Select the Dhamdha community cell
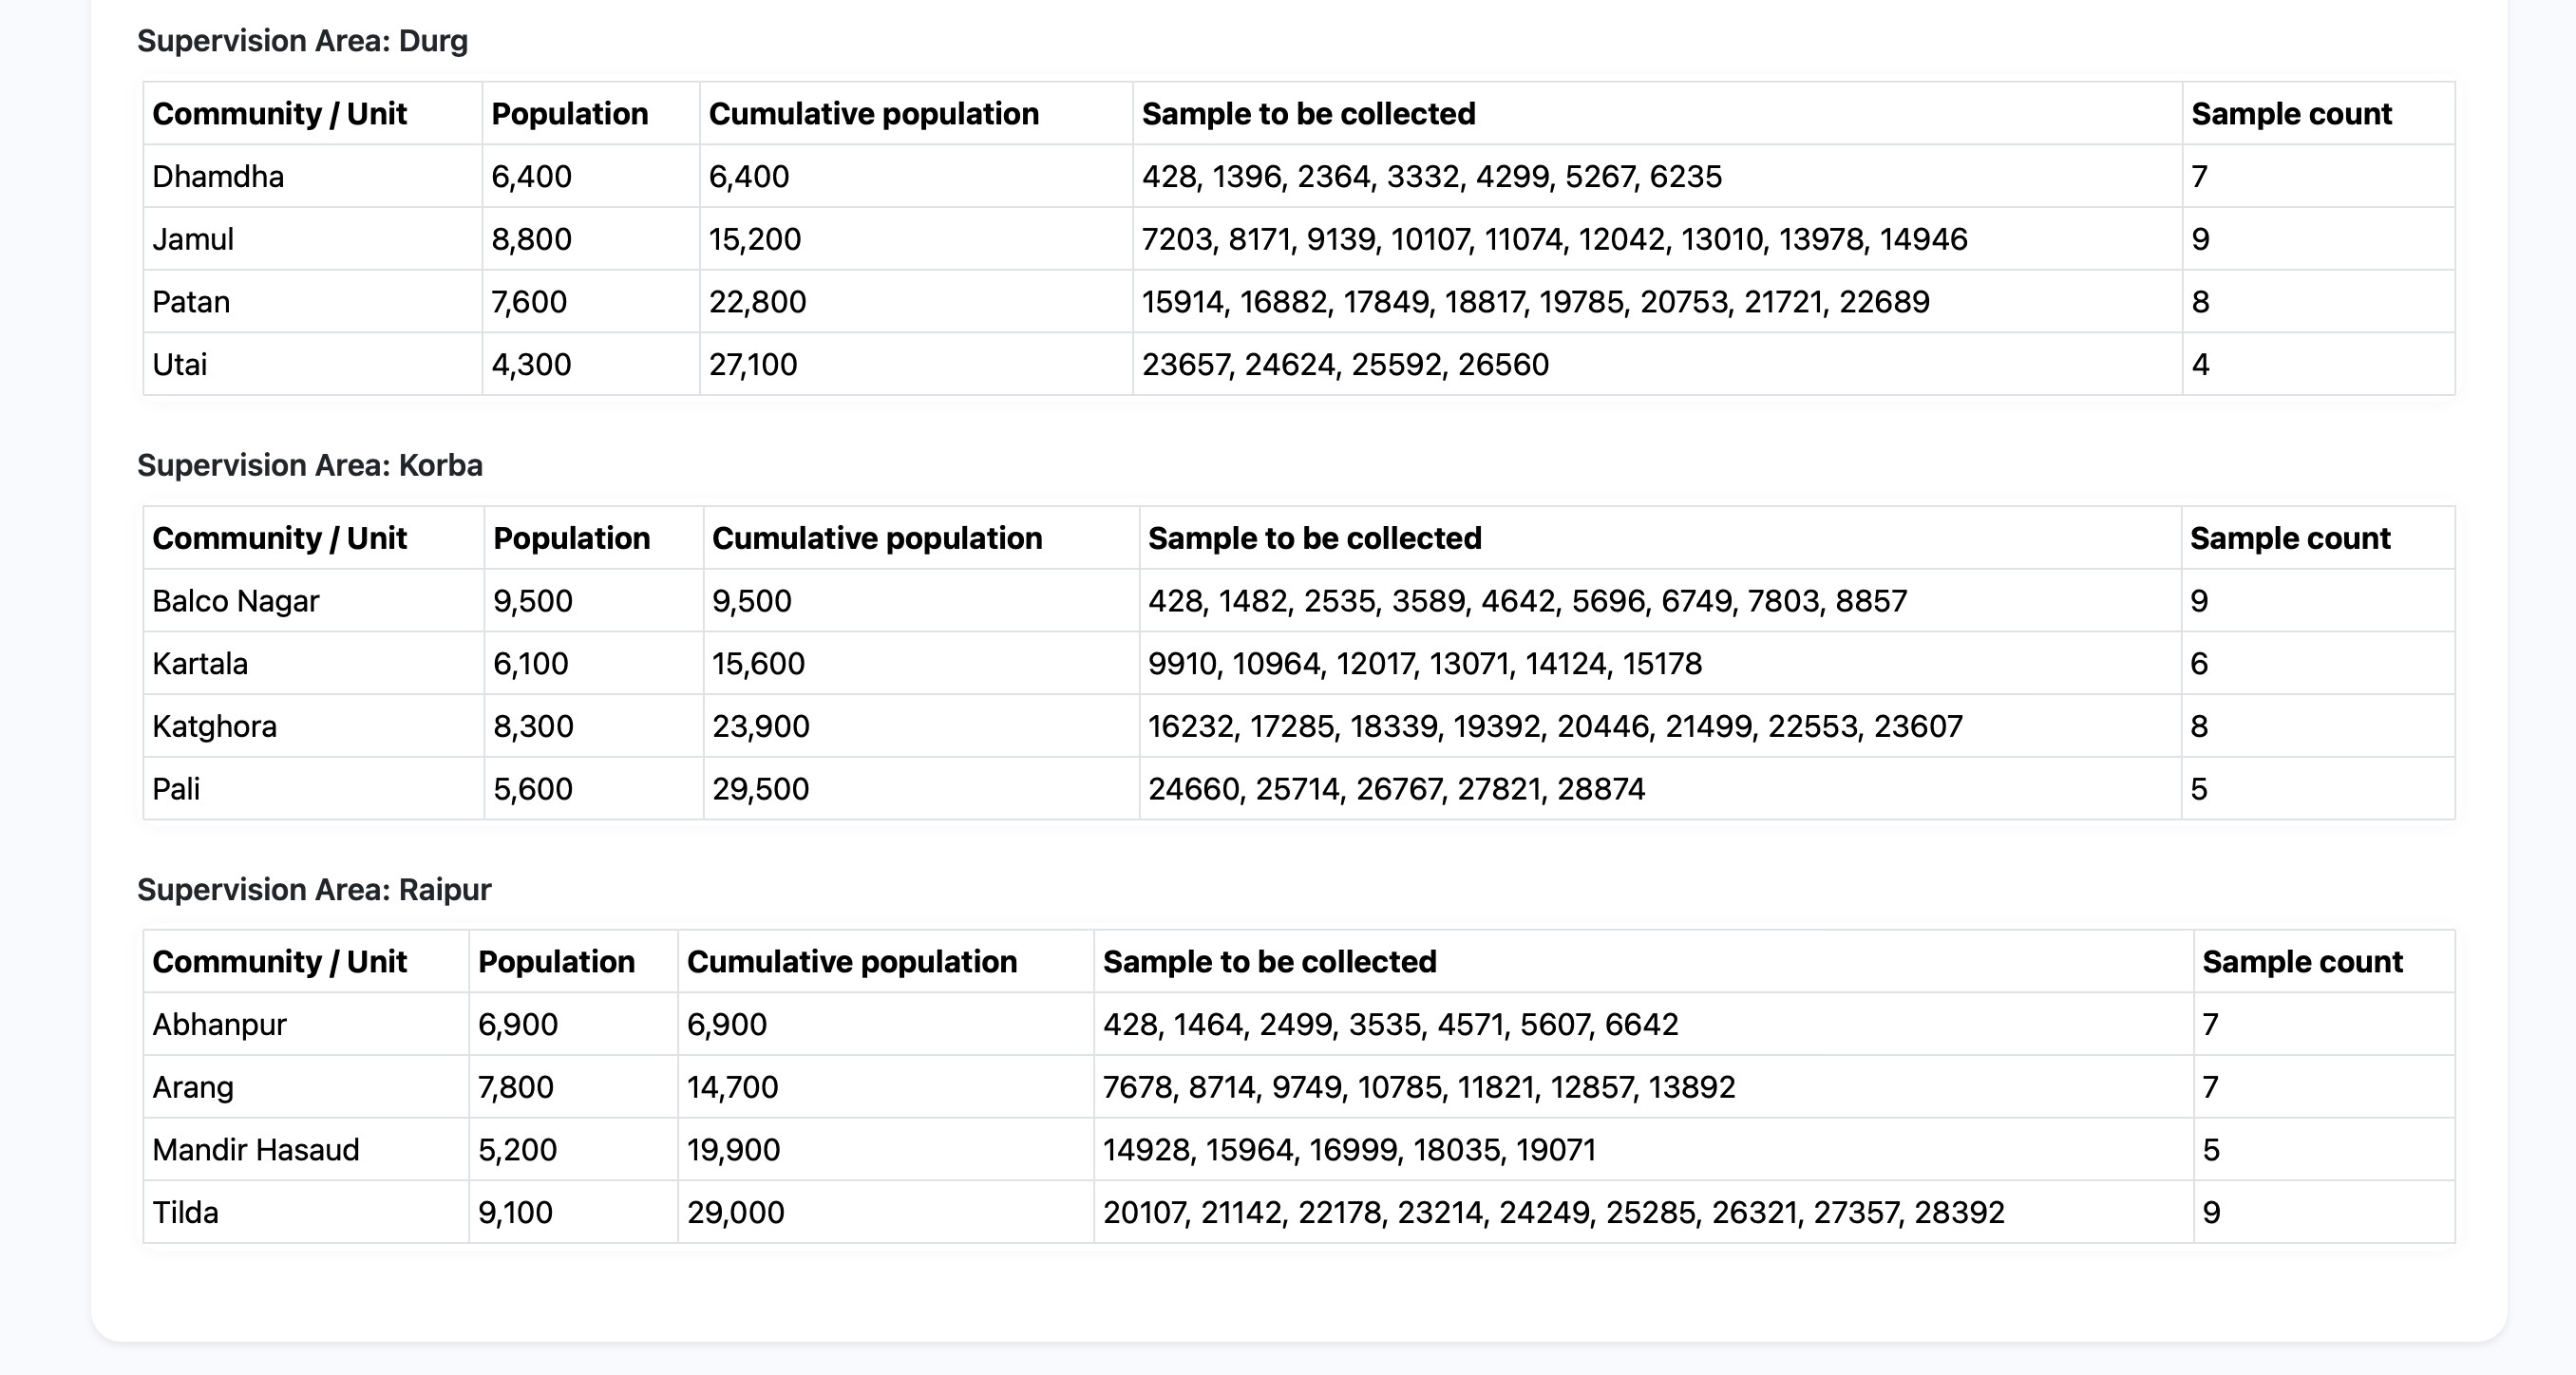The image size is (2576, 1375). tap(218, 176)
